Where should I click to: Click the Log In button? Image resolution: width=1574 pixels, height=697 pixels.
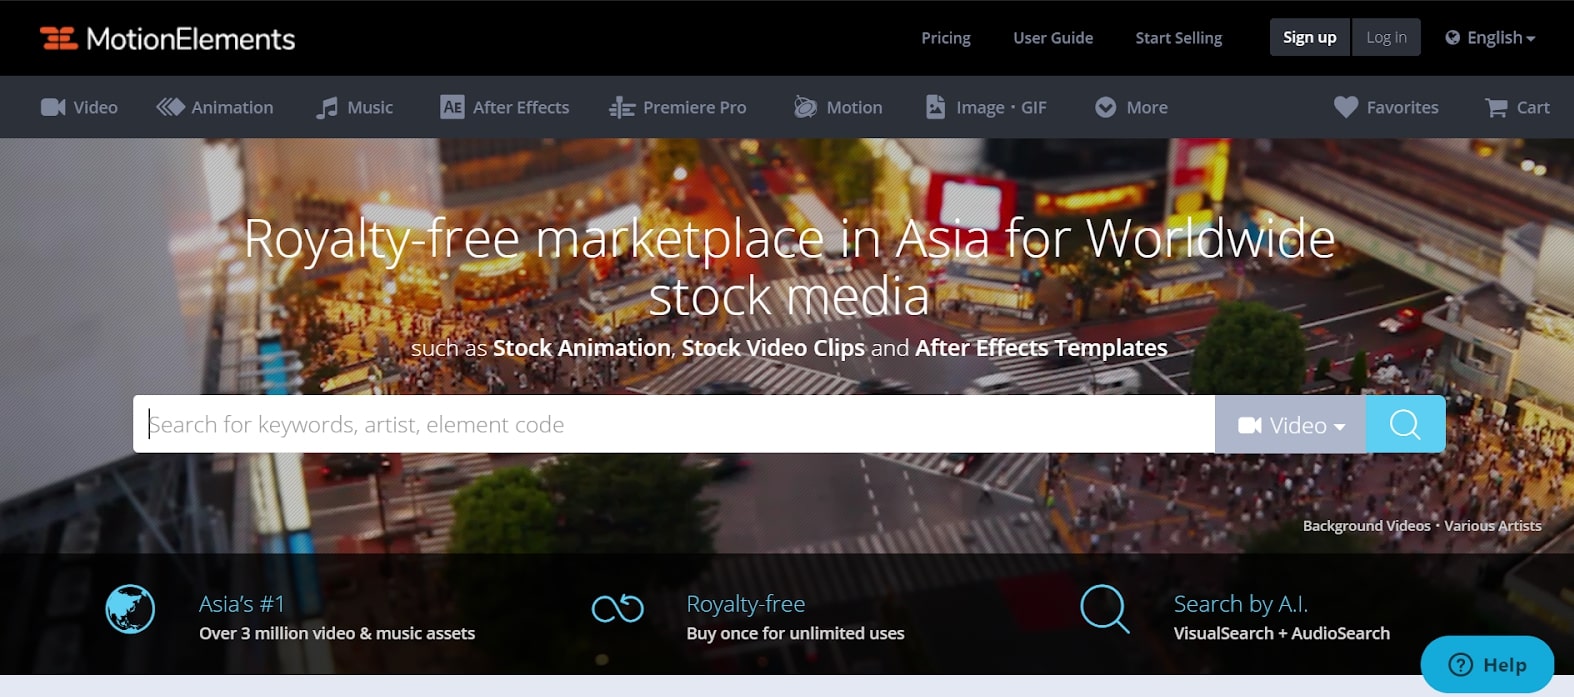tap(1386, 37)
